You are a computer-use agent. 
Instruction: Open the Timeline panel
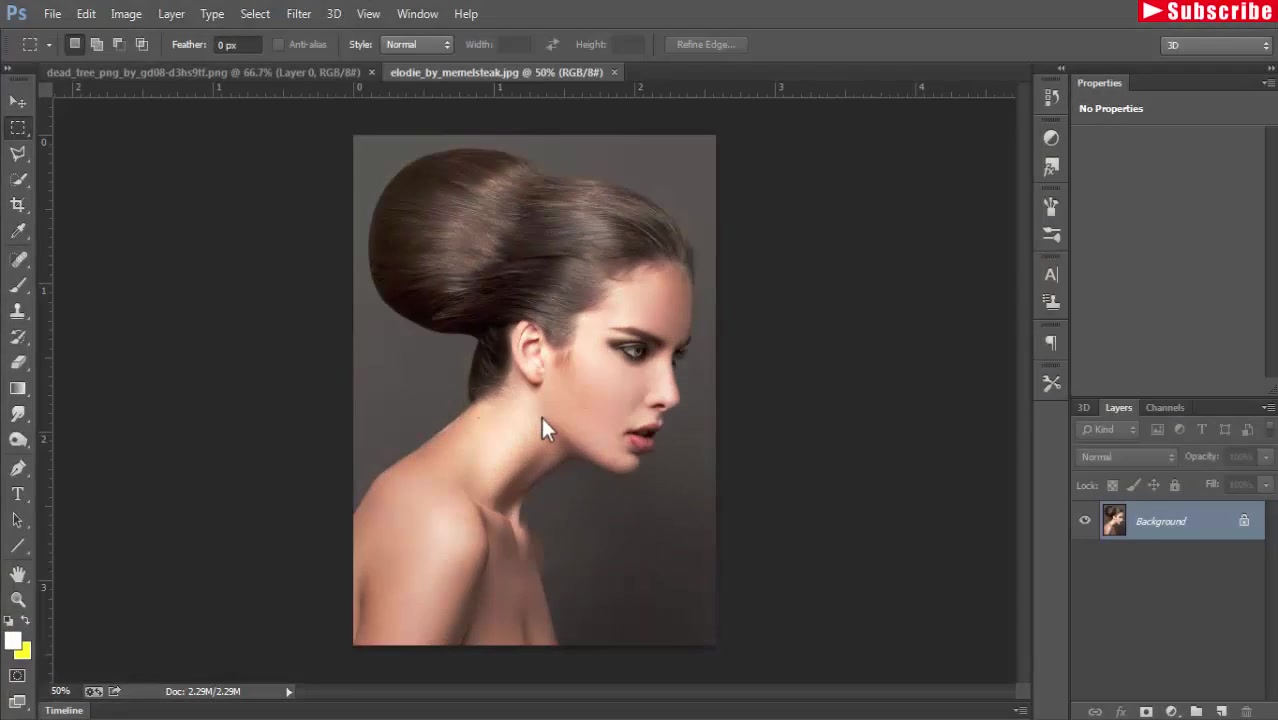tap(64, 710)
